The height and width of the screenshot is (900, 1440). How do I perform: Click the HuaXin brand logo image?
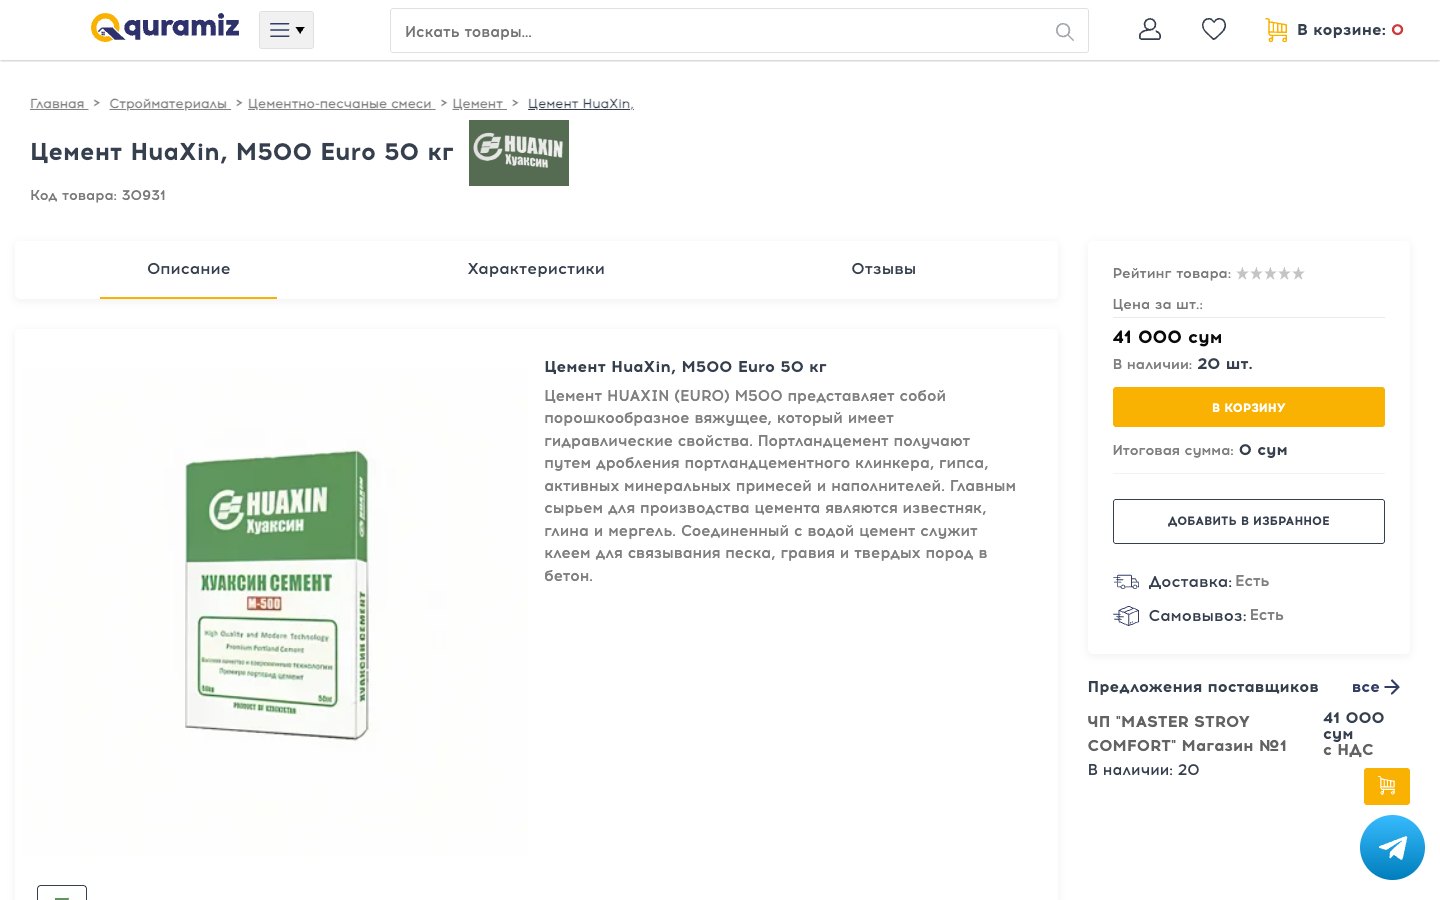(519, 153)
